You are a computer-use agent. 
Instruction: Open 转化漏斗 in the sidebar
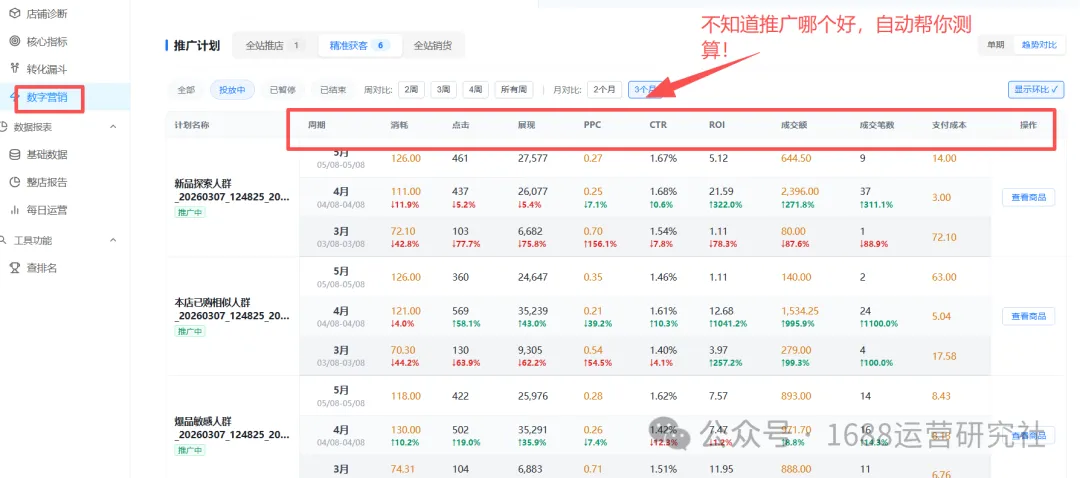click(x=47, y=69)
